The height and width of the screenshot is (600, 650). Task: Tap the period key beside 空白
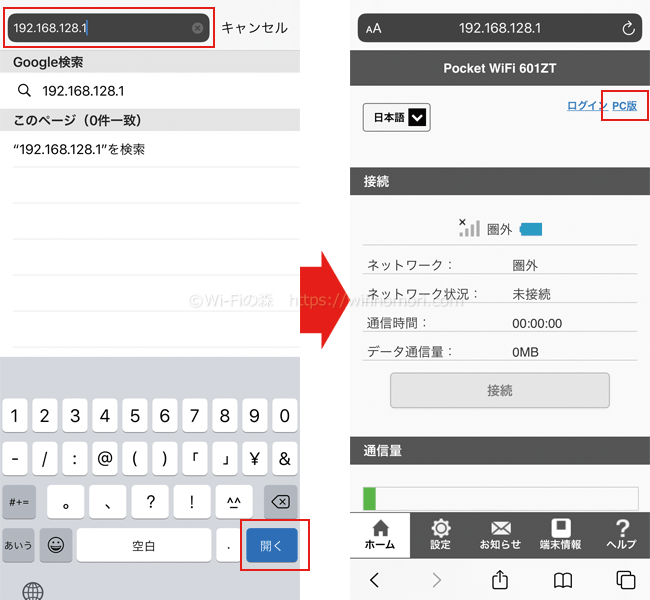(228, 545)
